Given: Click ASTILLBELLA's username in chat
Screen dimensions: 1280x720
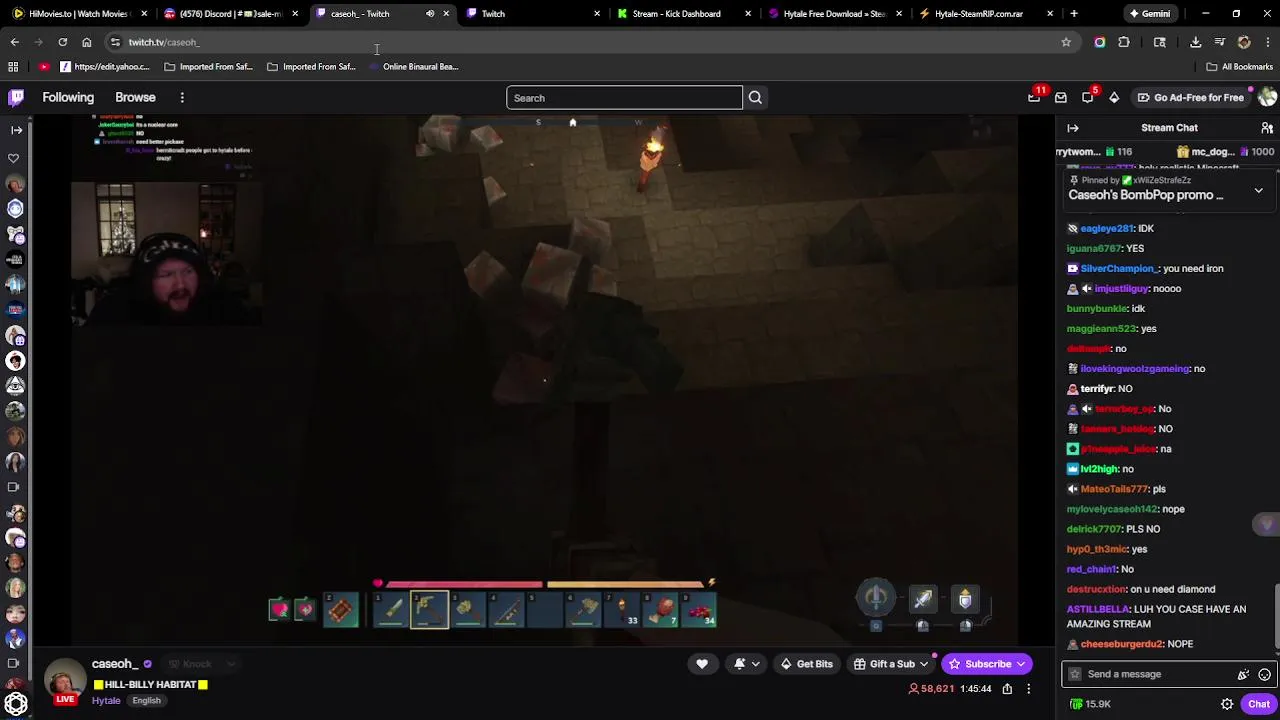Looking at the screenshot, I should coord(1098,609).
